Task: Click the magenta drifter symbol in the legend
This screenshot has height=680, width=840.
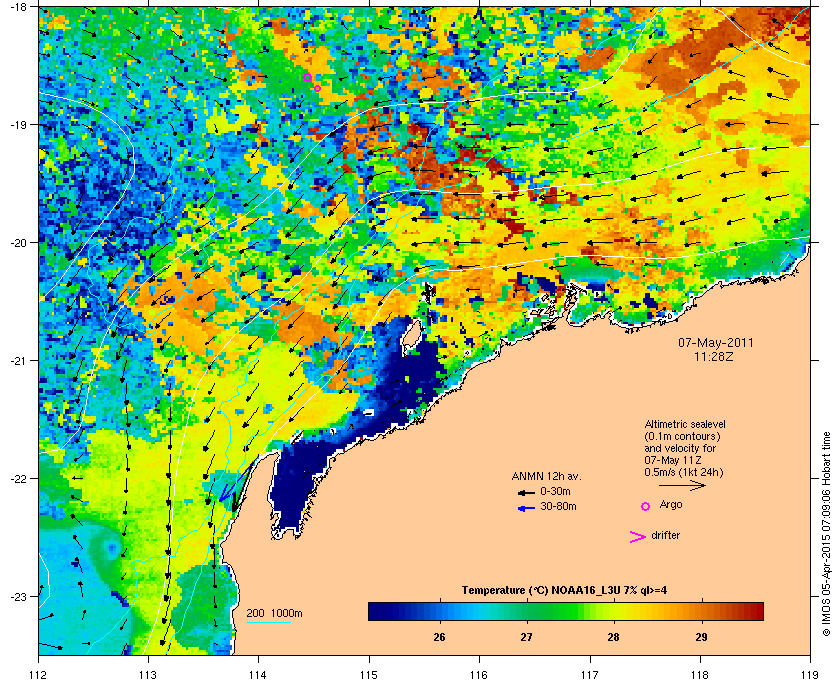Action: pos(638,537)
